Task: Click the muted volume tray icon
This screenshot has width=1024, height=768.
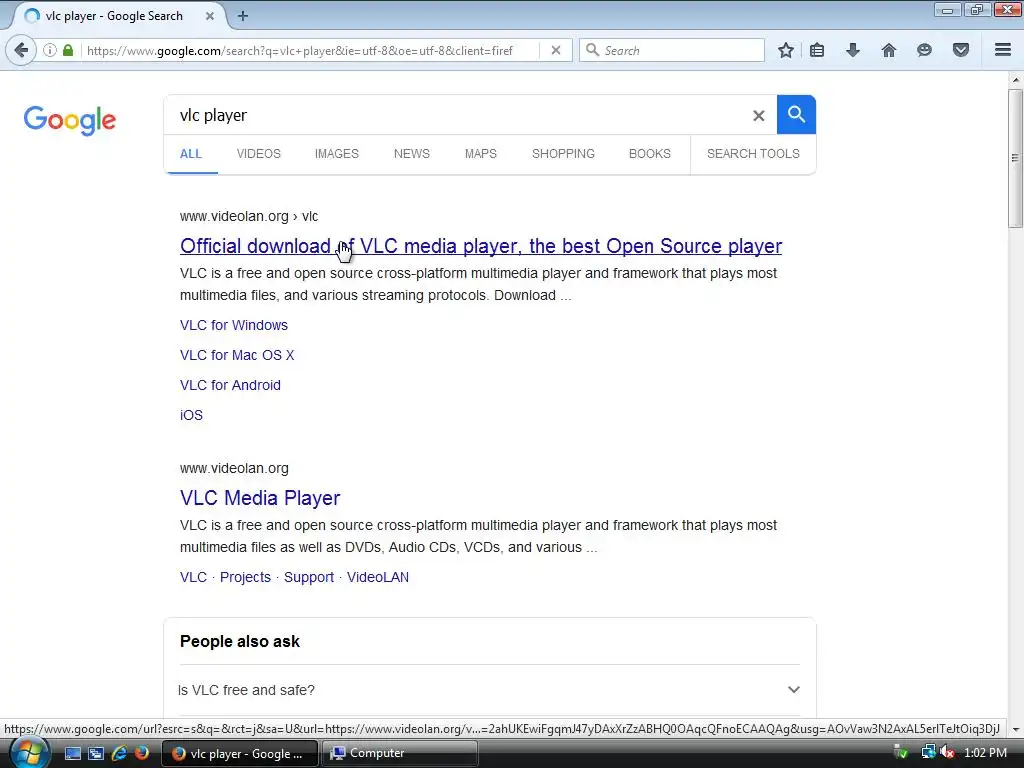Action: click(x=948, y=752)
